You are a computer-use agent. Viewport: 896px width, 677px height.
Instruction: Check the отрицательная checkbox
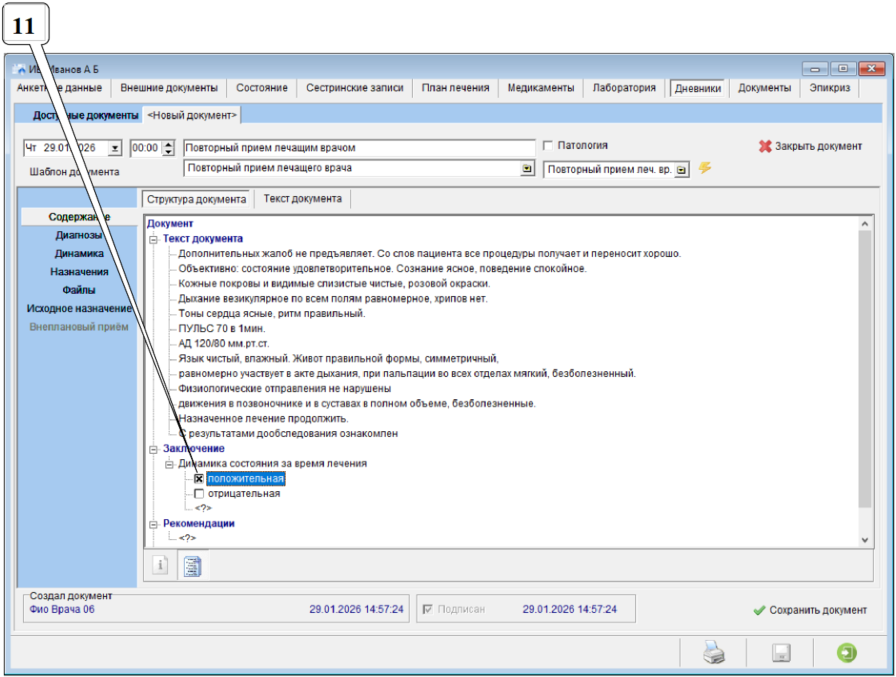(199, 493)
